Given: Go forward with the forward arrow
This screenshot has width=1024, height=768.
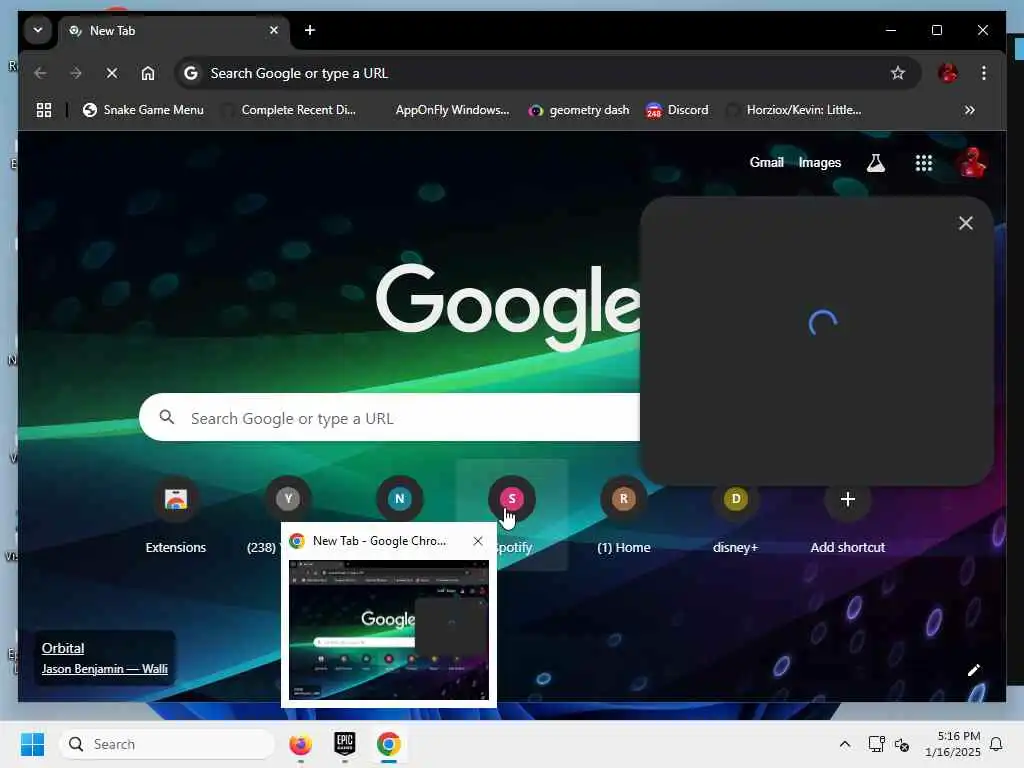Looking at the screenshot, I should pyautogui.click(x=76, y=73).
